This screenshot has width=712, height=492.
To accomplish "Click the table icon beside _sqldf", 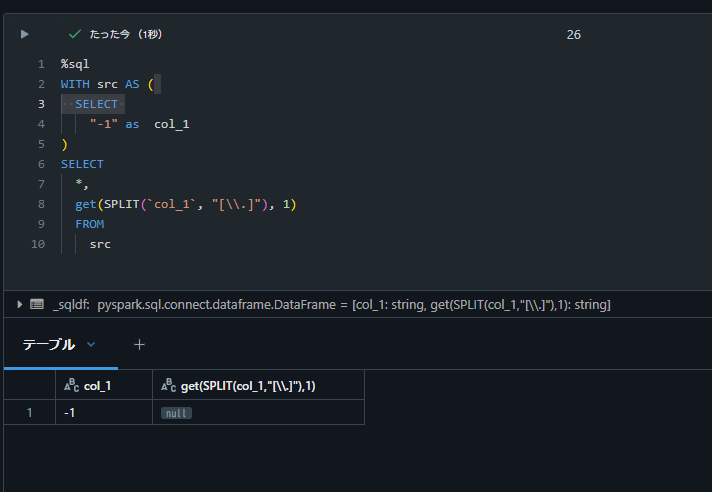I will click(x=37, y=304).
